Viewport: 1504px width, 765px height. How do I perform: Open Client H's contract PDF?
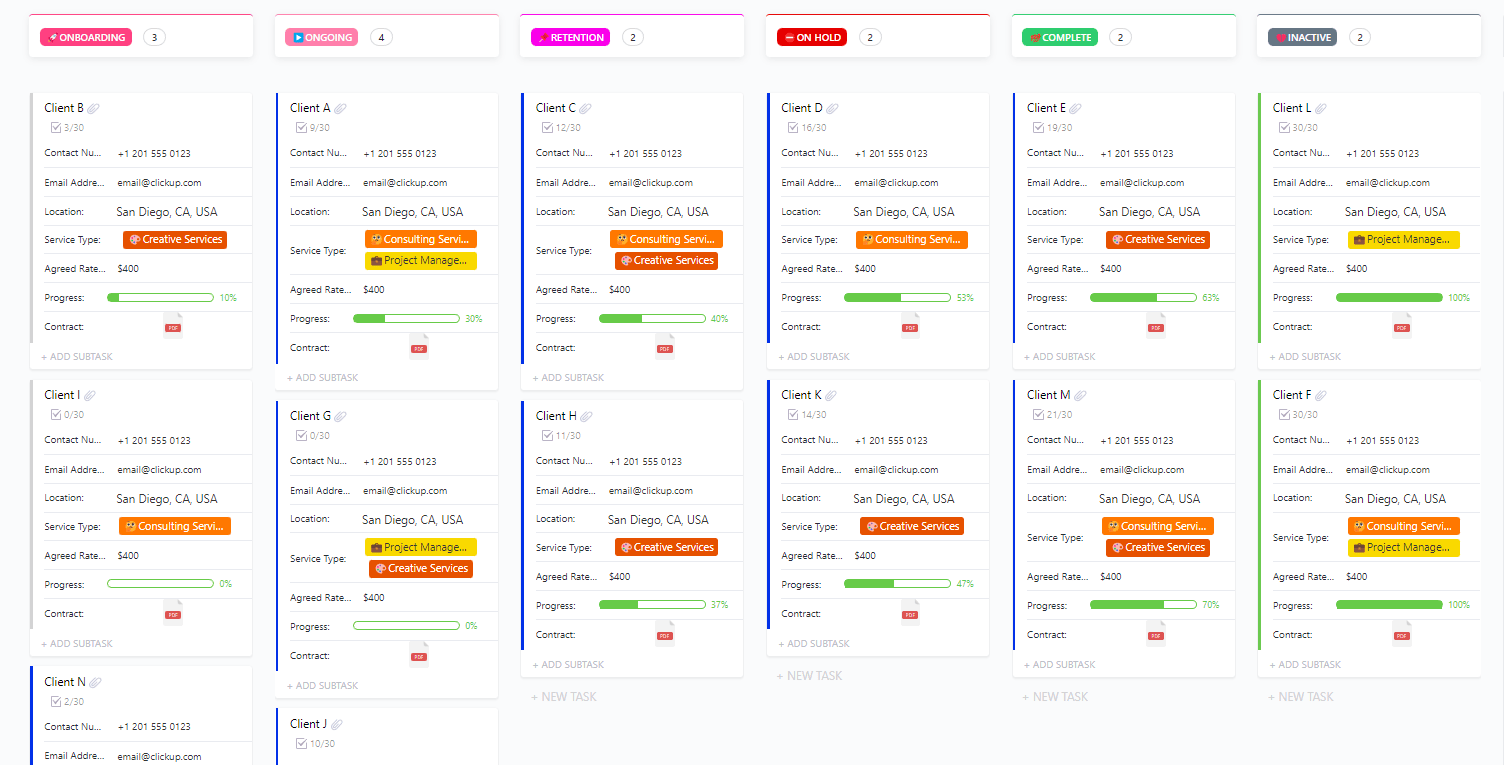click(x=665, y=633)
